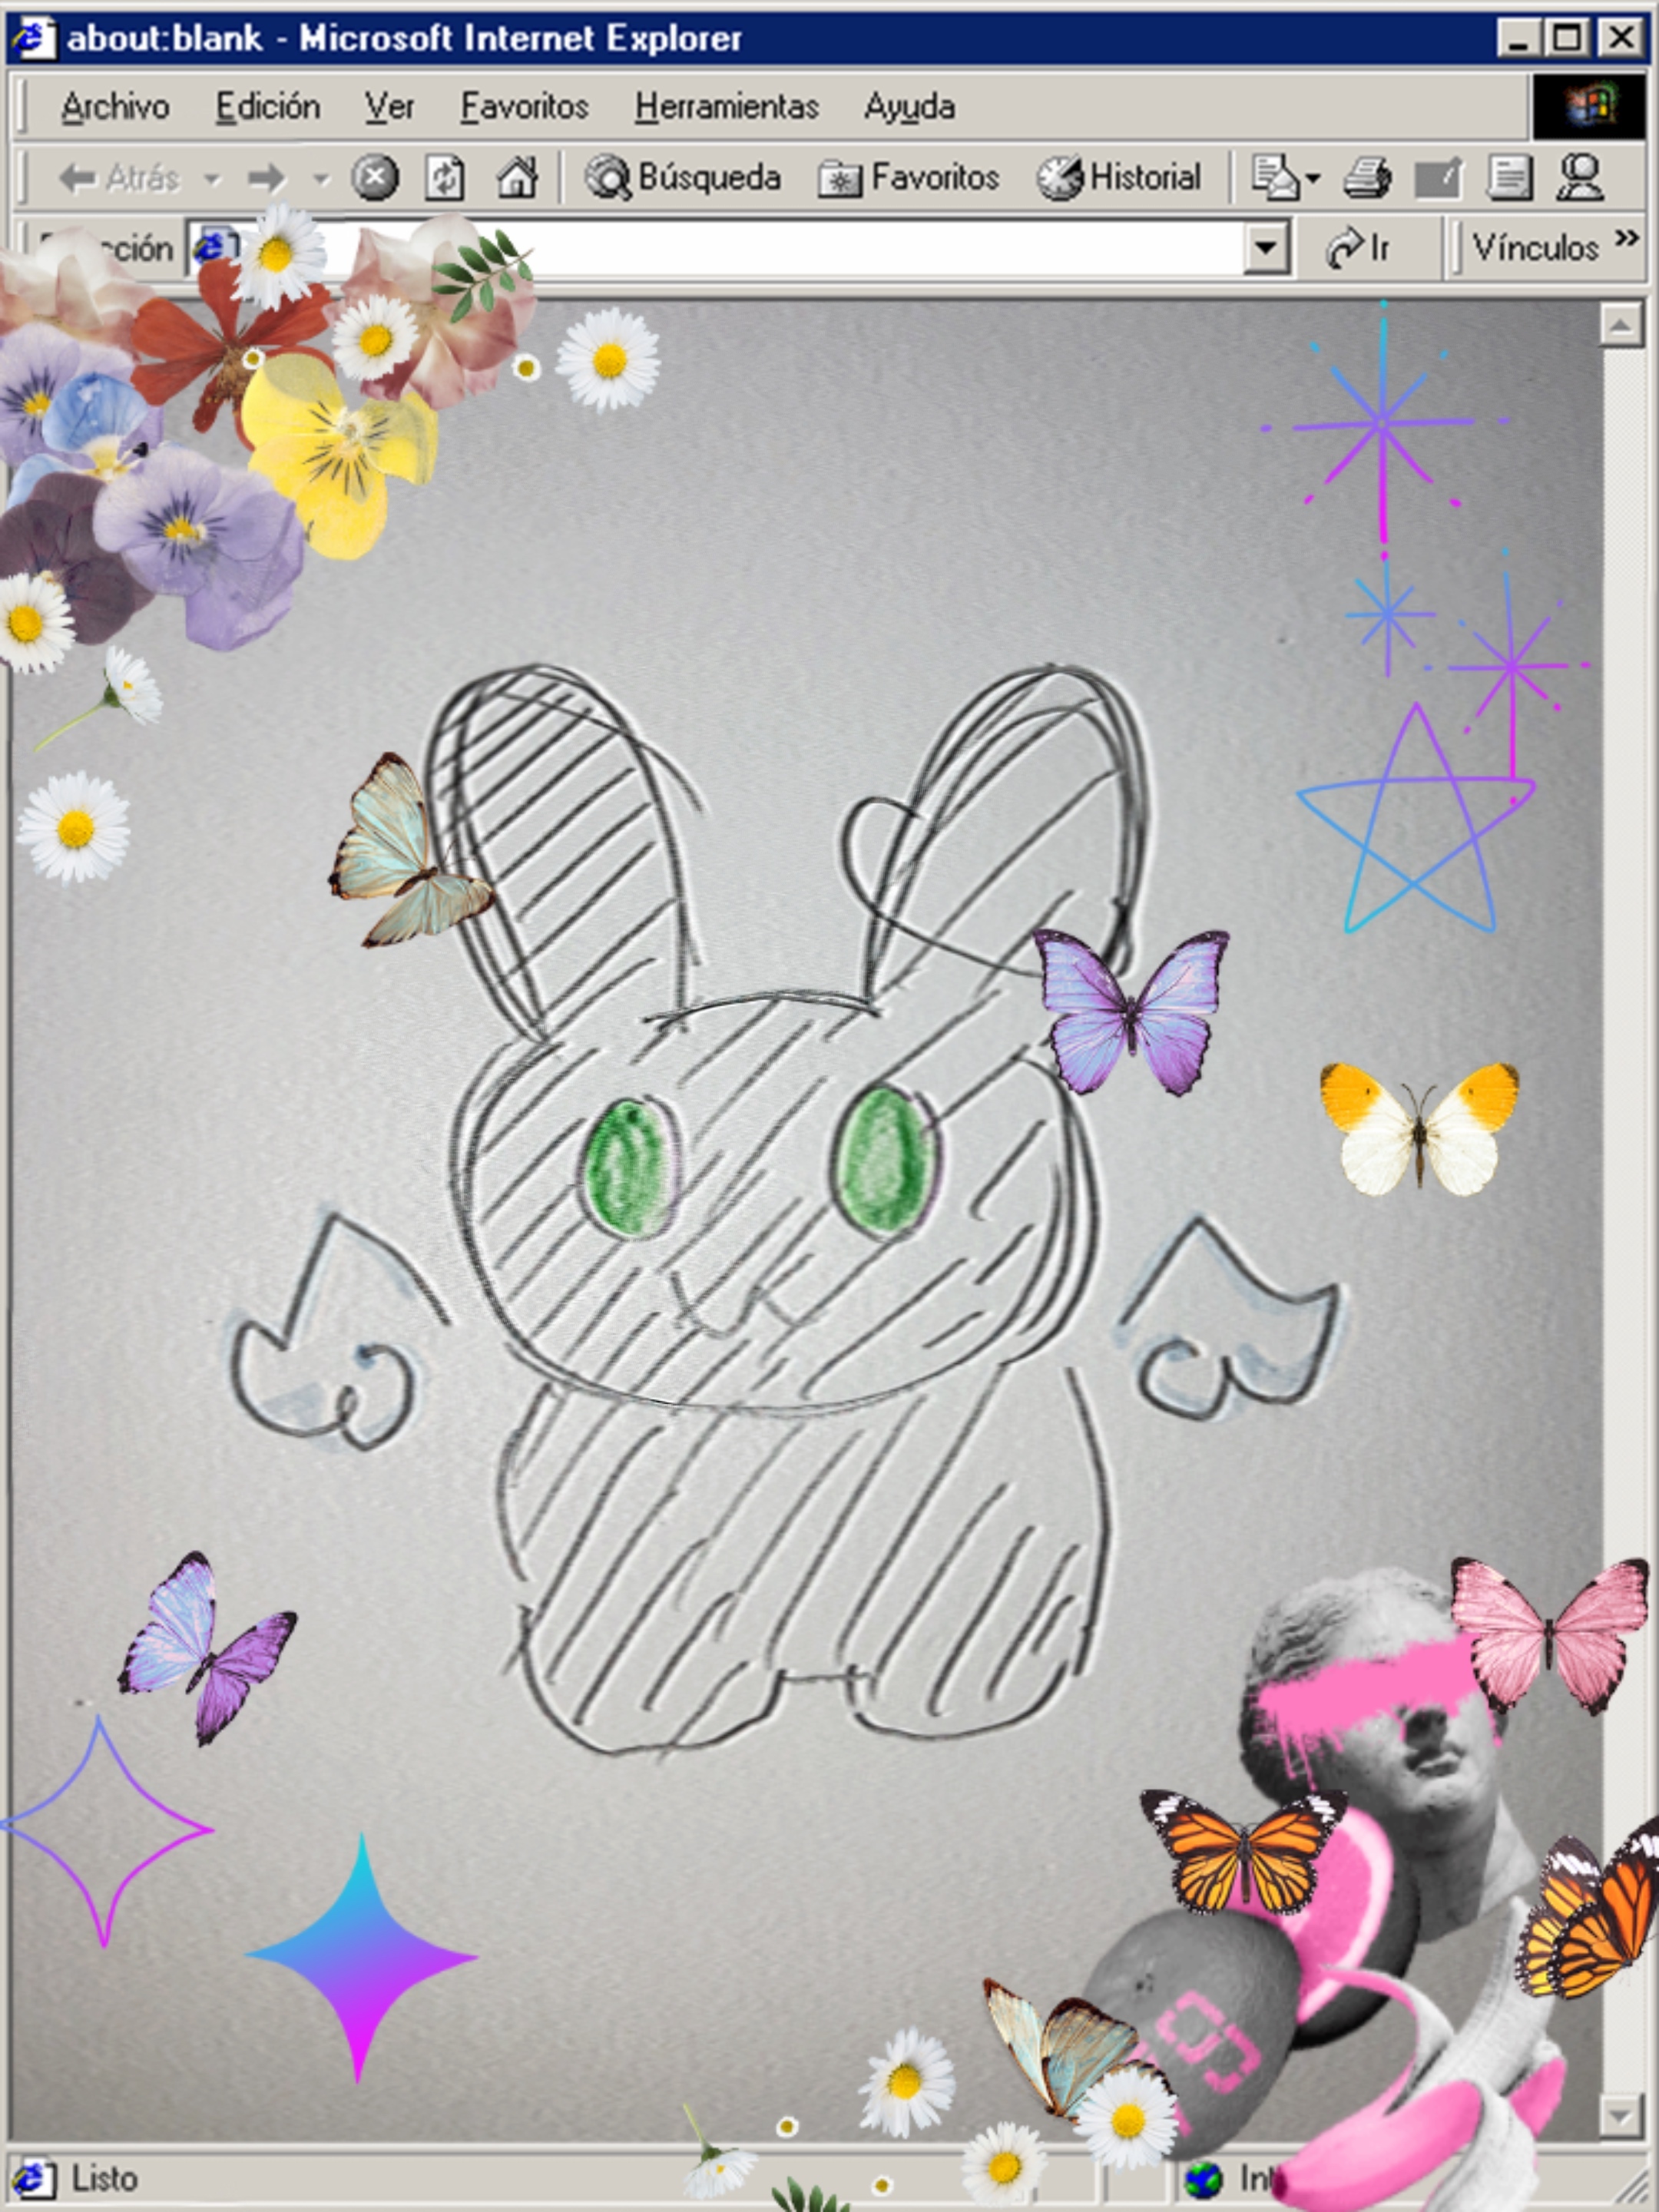Click the Ir go button

click(x=1358, y=247)
